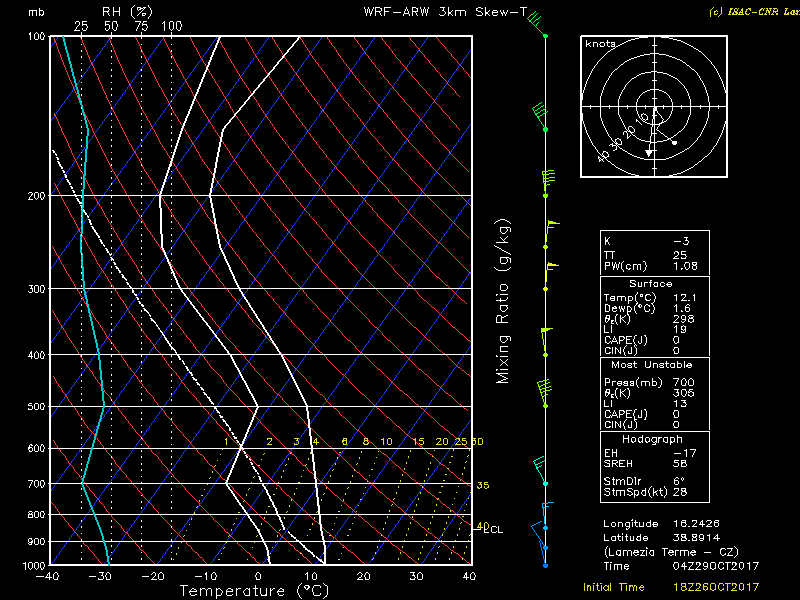Click the 800 pressure level label
The height and width of the screenshot is (600, 800).
click(36, 515)
